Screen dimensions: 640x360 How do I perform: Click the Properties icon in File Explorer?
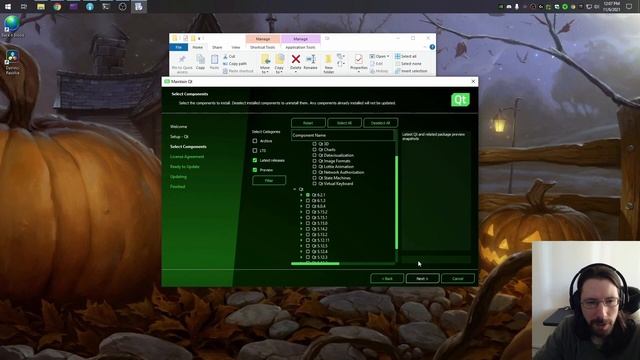click(358, 60)
